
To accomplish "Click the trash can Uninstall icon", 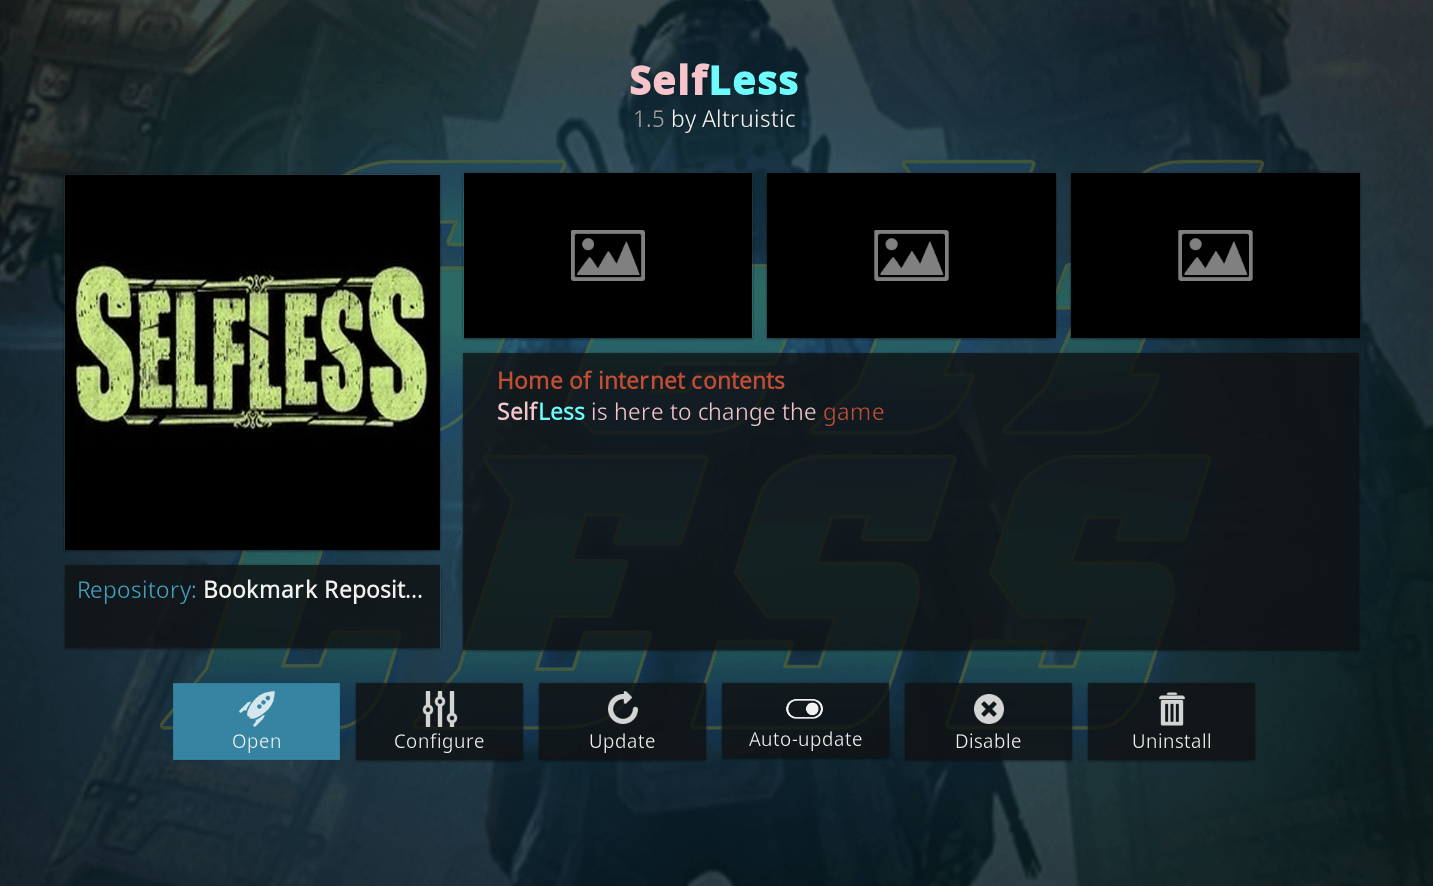I will [1172, 709].
